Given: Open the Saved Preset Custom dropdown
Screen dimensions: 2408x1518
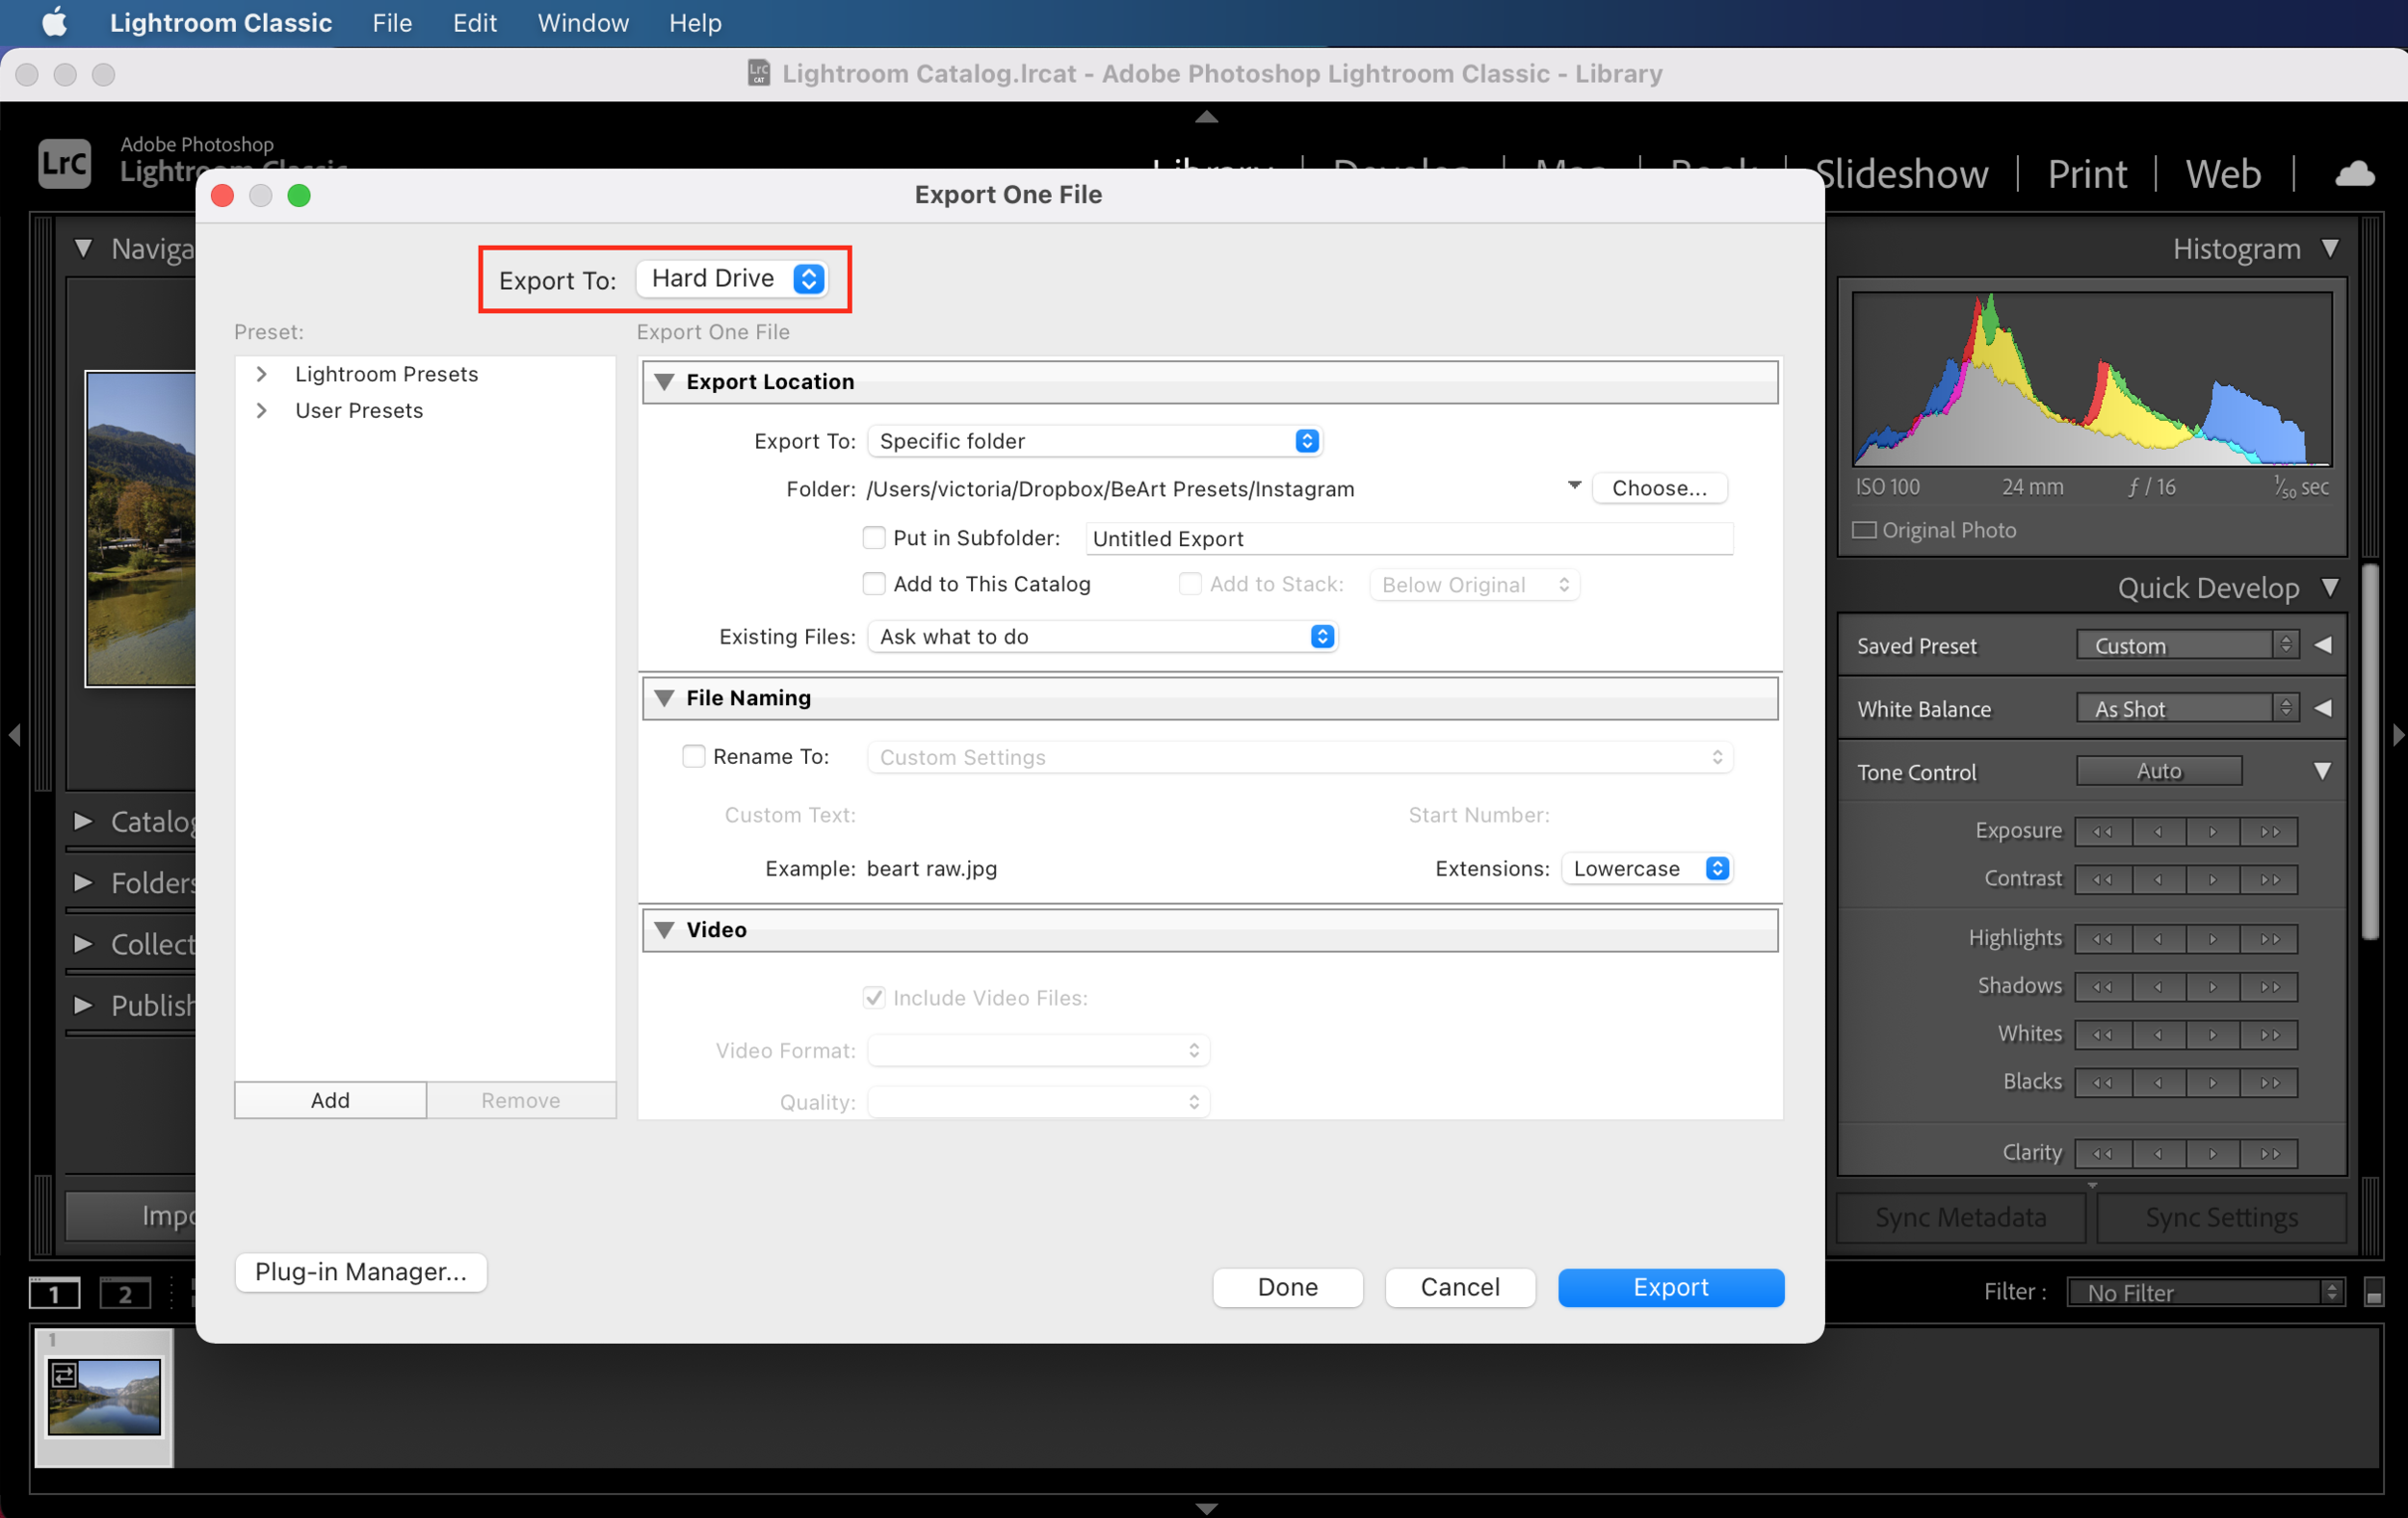Looking at the screenshot, I should pyautogui.click(x=2187, y=645).
